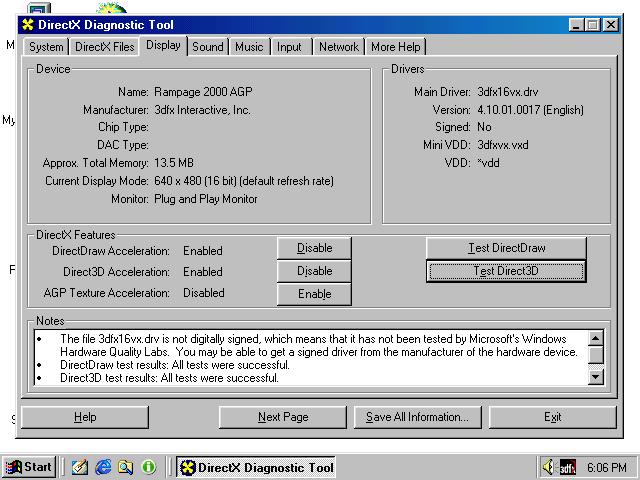Click DirectX Diagnostic Tool taskbar button
The image size is (640, 480).
(256, 467)
